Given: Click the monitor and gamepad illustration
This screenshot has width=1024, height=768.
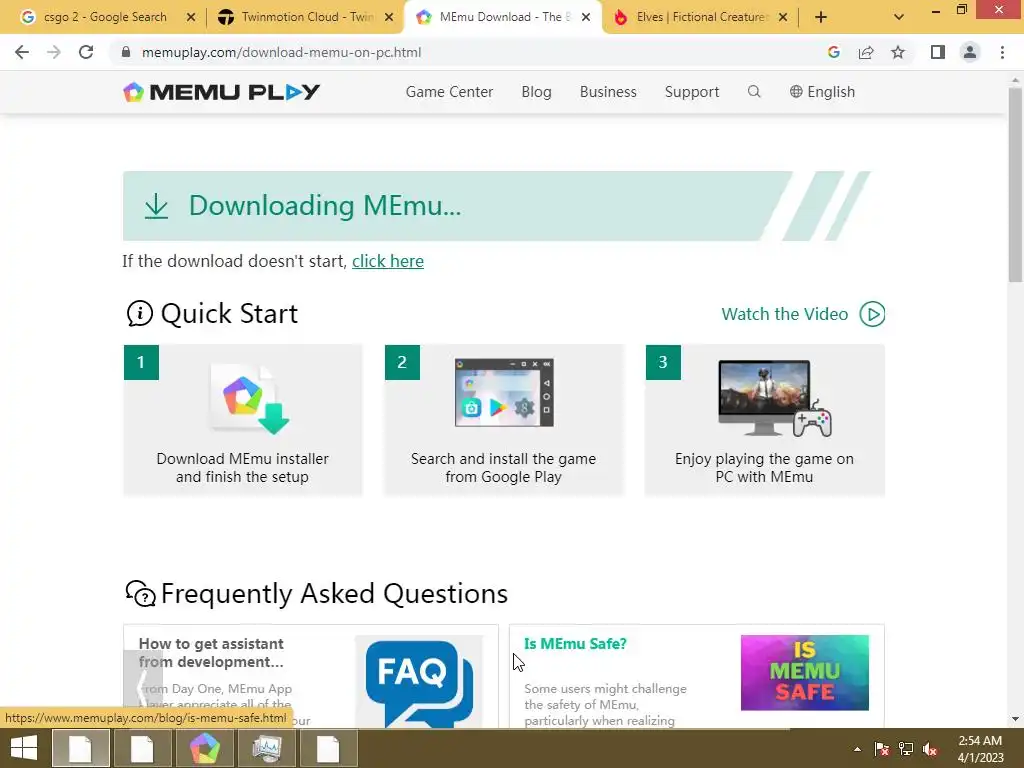Looking at the screenshot, I should coord(775,398).
